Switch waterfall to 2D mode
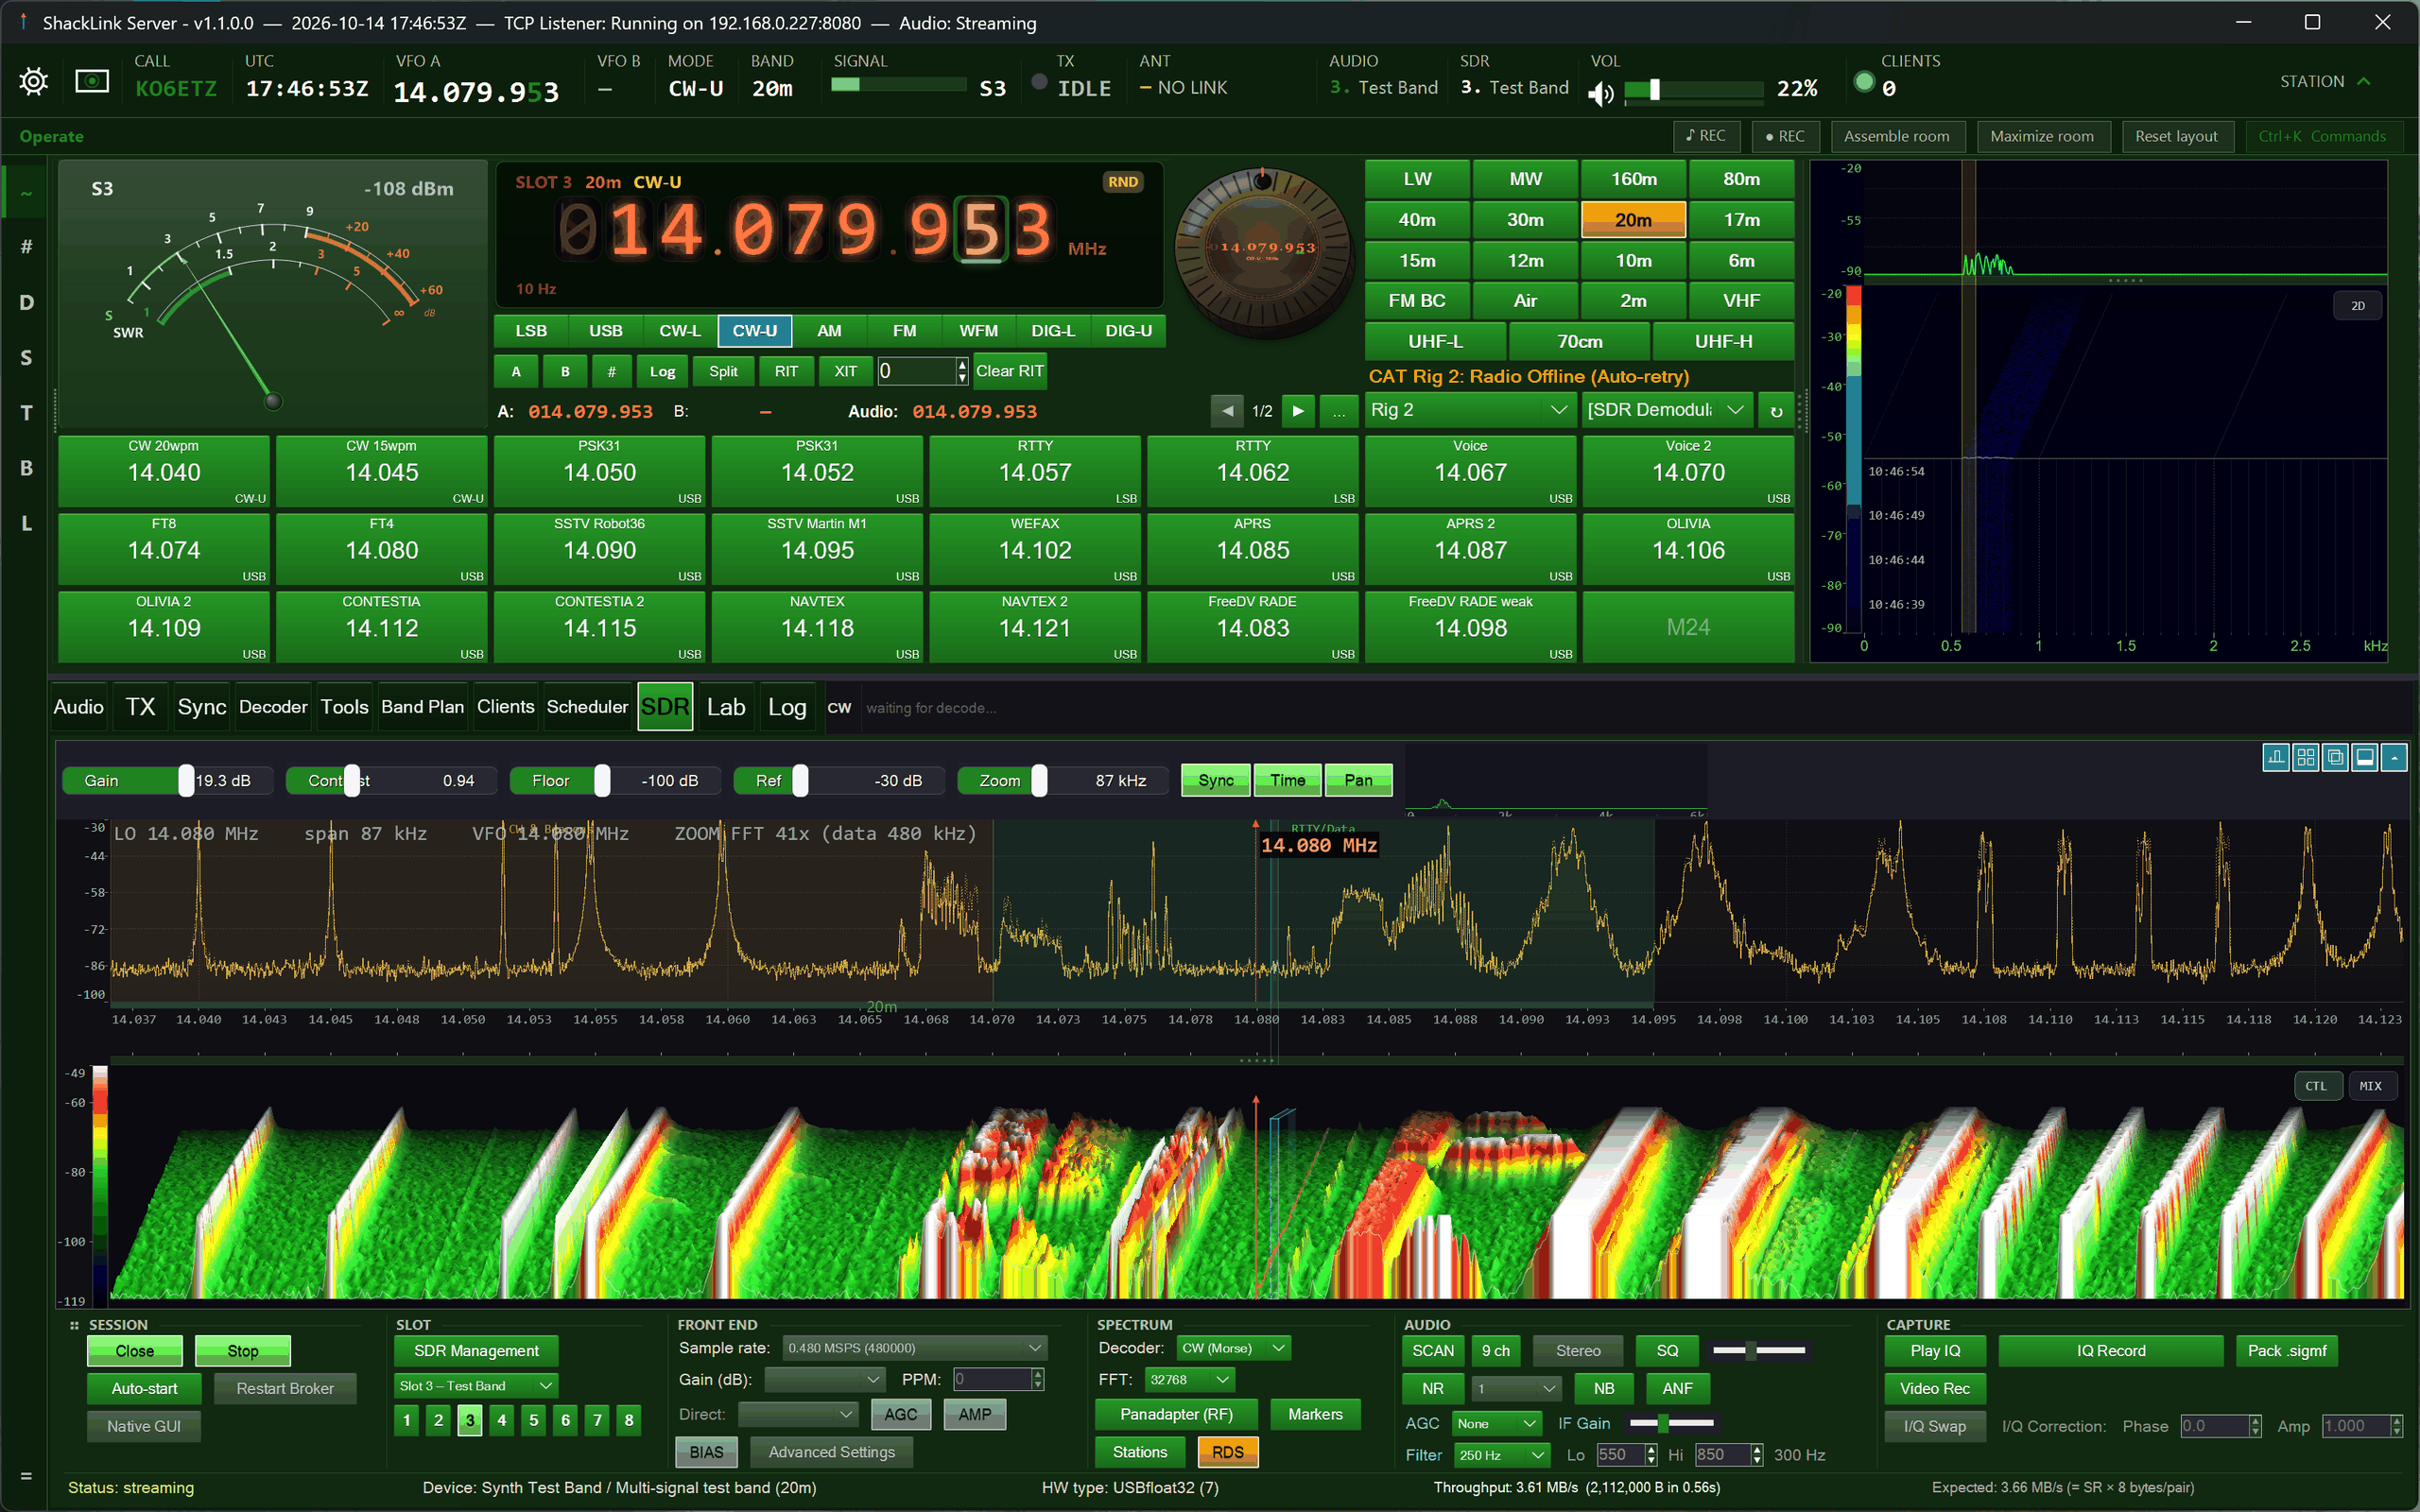Viewport: 2420px width, 1512px height. (x=2358, y=306)
